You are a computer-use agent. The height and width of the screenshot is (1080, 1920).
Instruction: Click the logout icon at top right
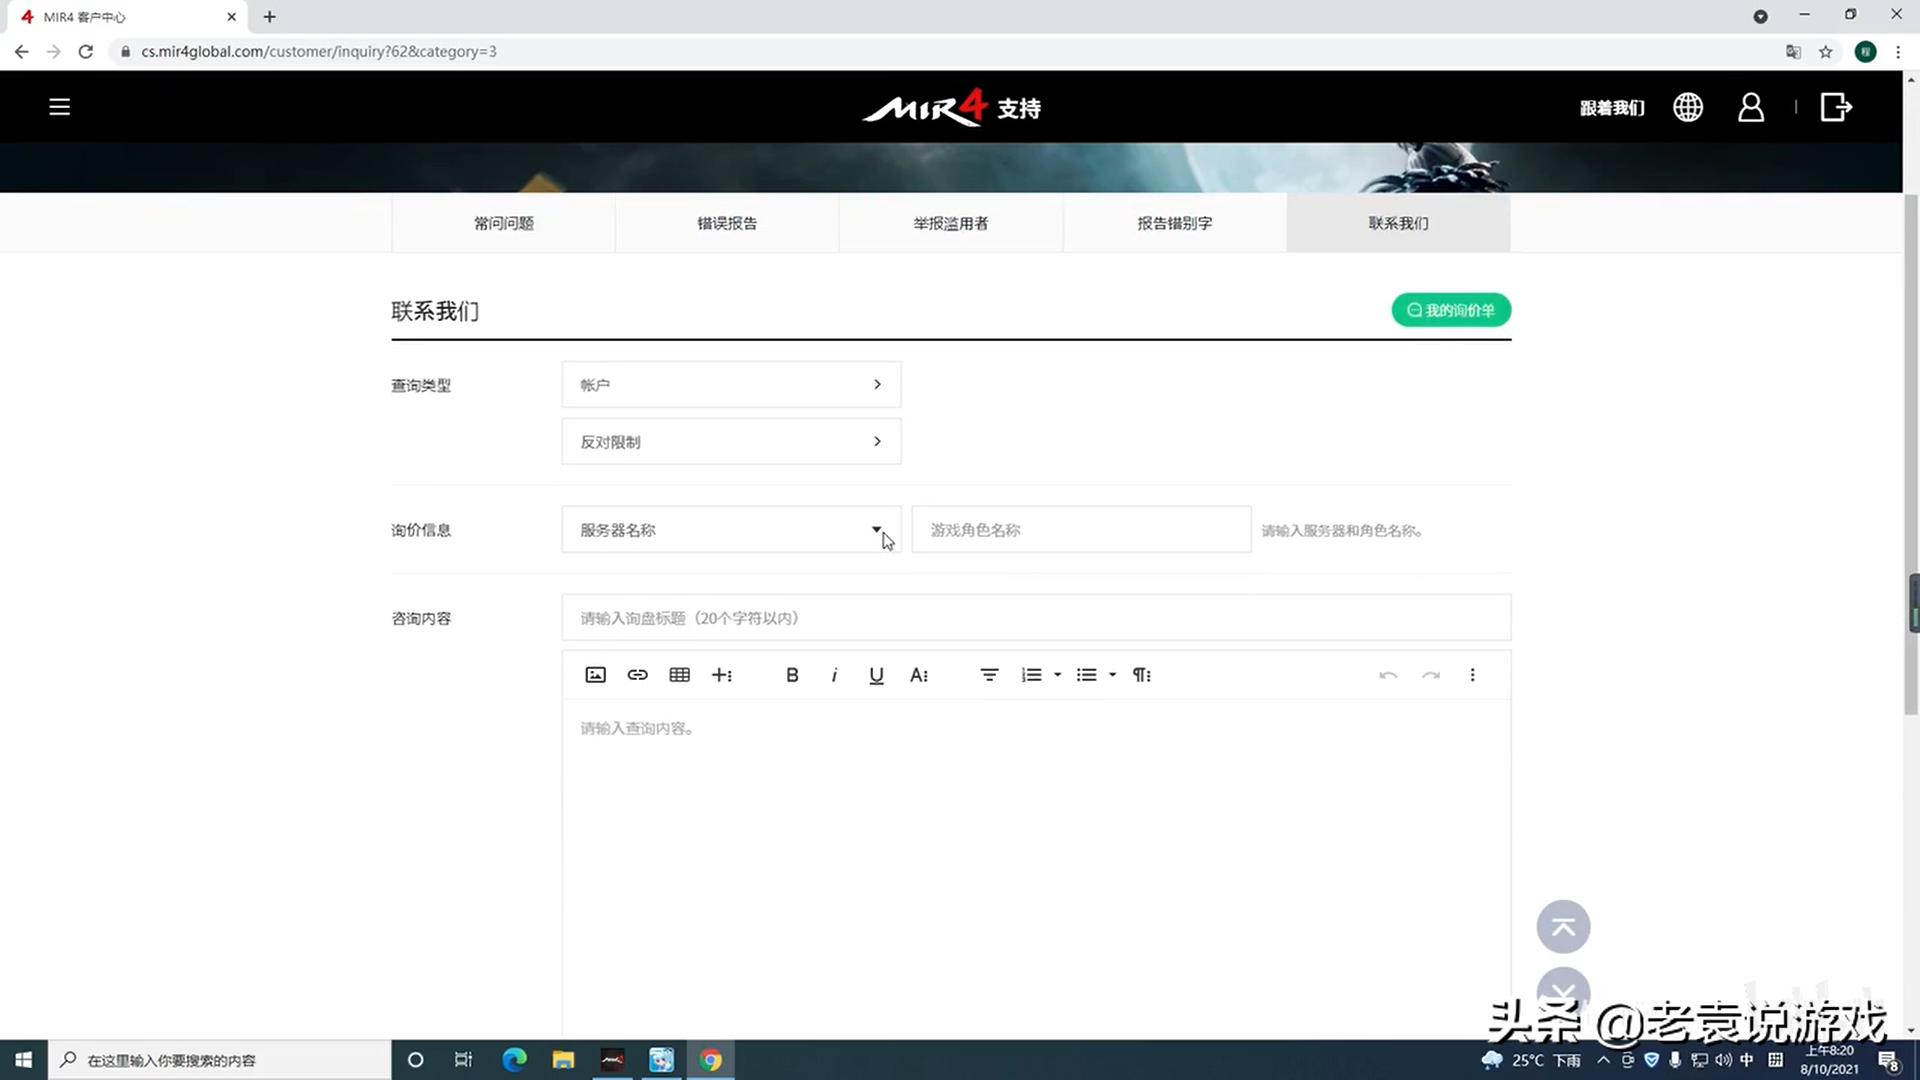pos(1836,107)
